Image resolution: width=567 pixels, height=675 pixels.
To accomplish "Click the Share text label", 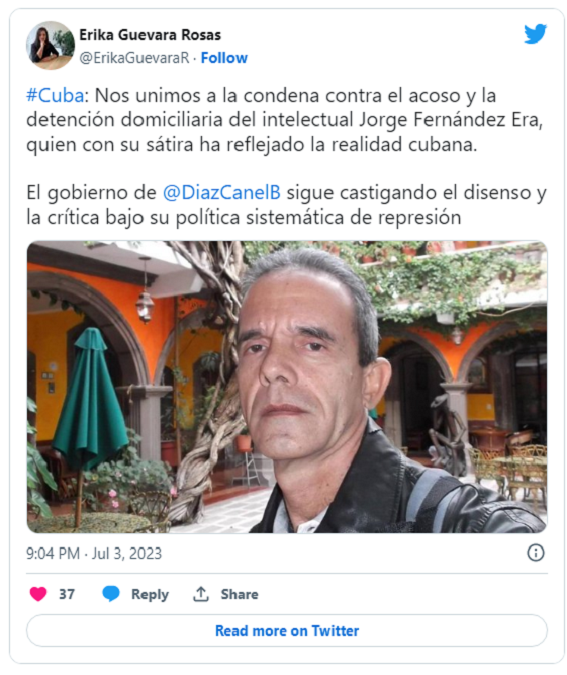I will click(239, 594).
